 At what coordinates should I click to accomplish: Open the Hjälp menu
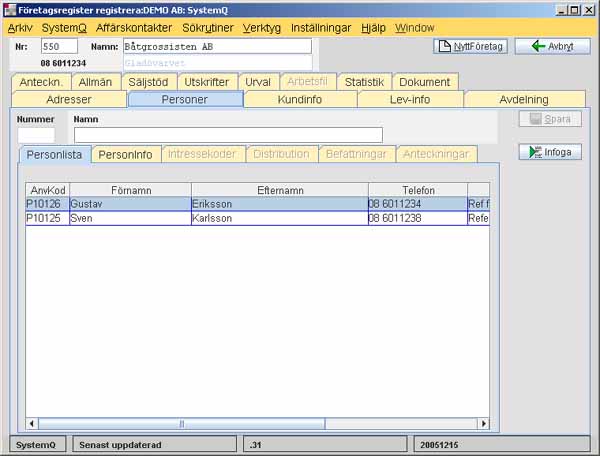pyautogui.click(x=373, y=28)
